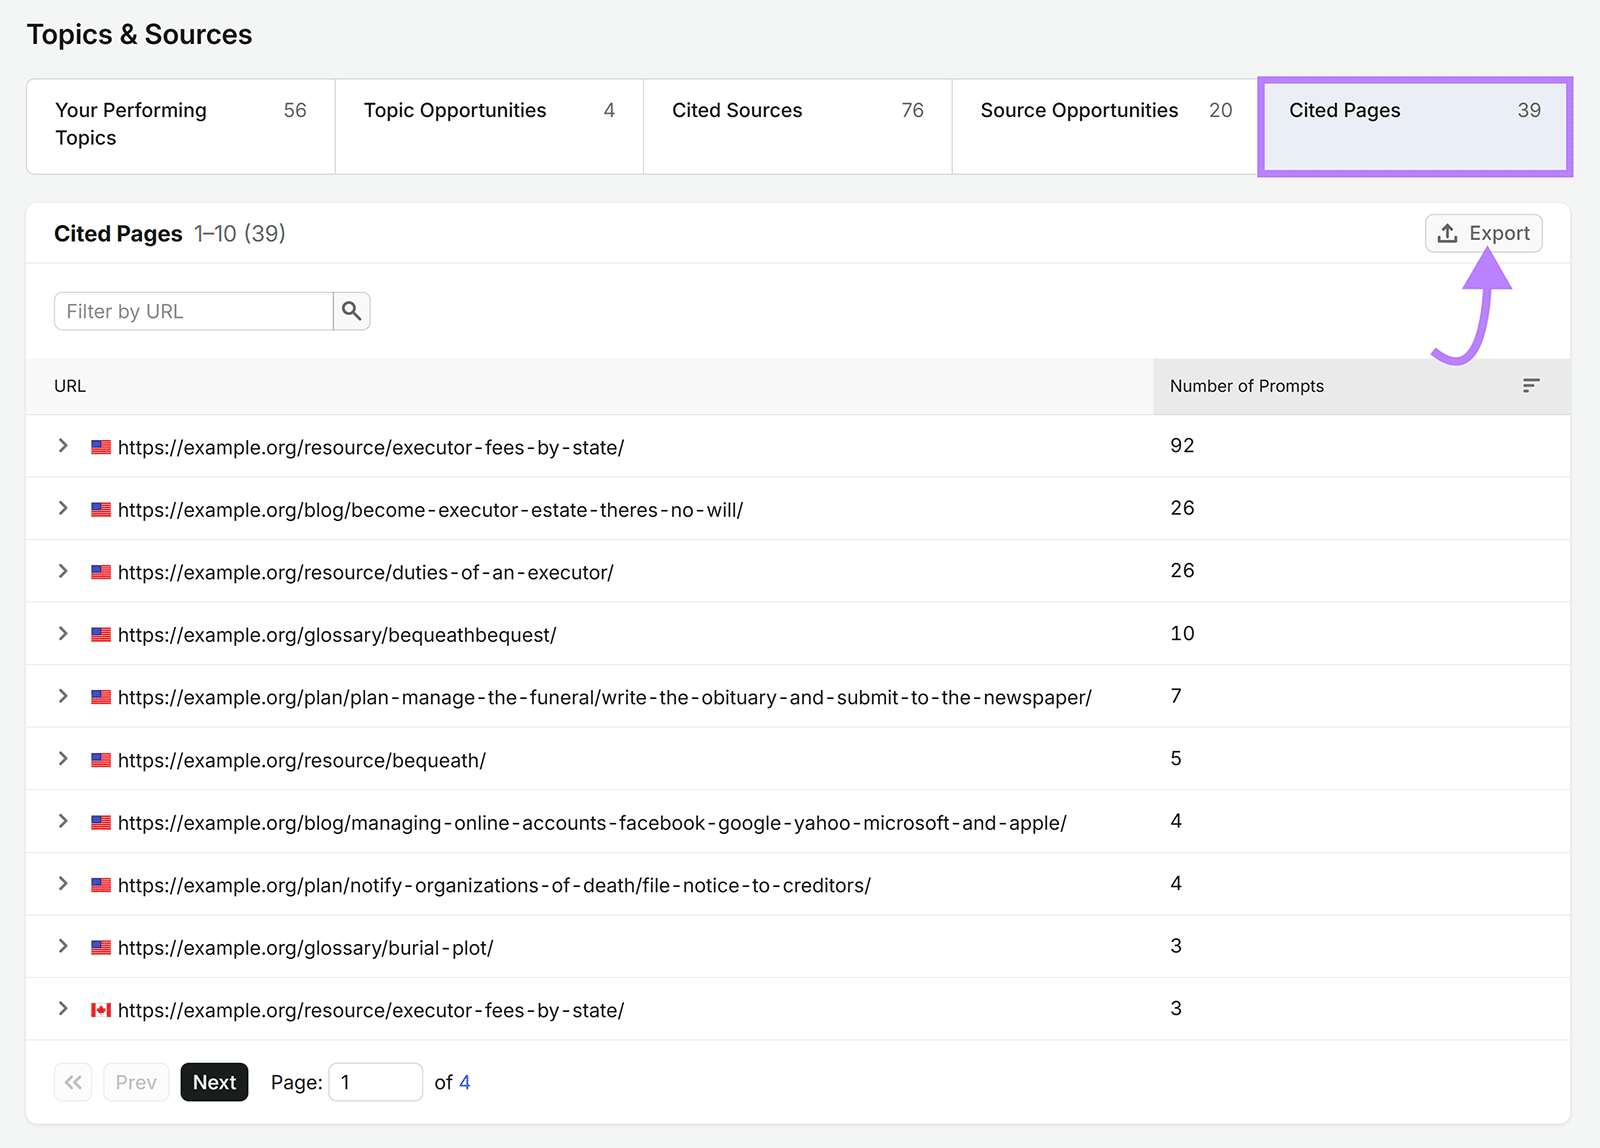1600x1148 pixels.
Task: Expand the Canadian executor-fees-by-state row
Action: tap(63, 1009)
